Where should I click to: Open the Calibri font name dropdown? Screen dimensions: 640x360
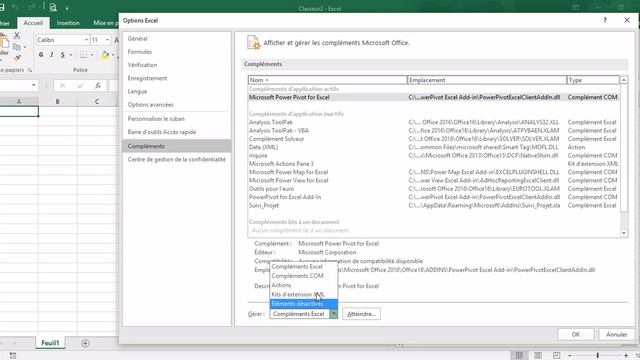click(86, 40)
